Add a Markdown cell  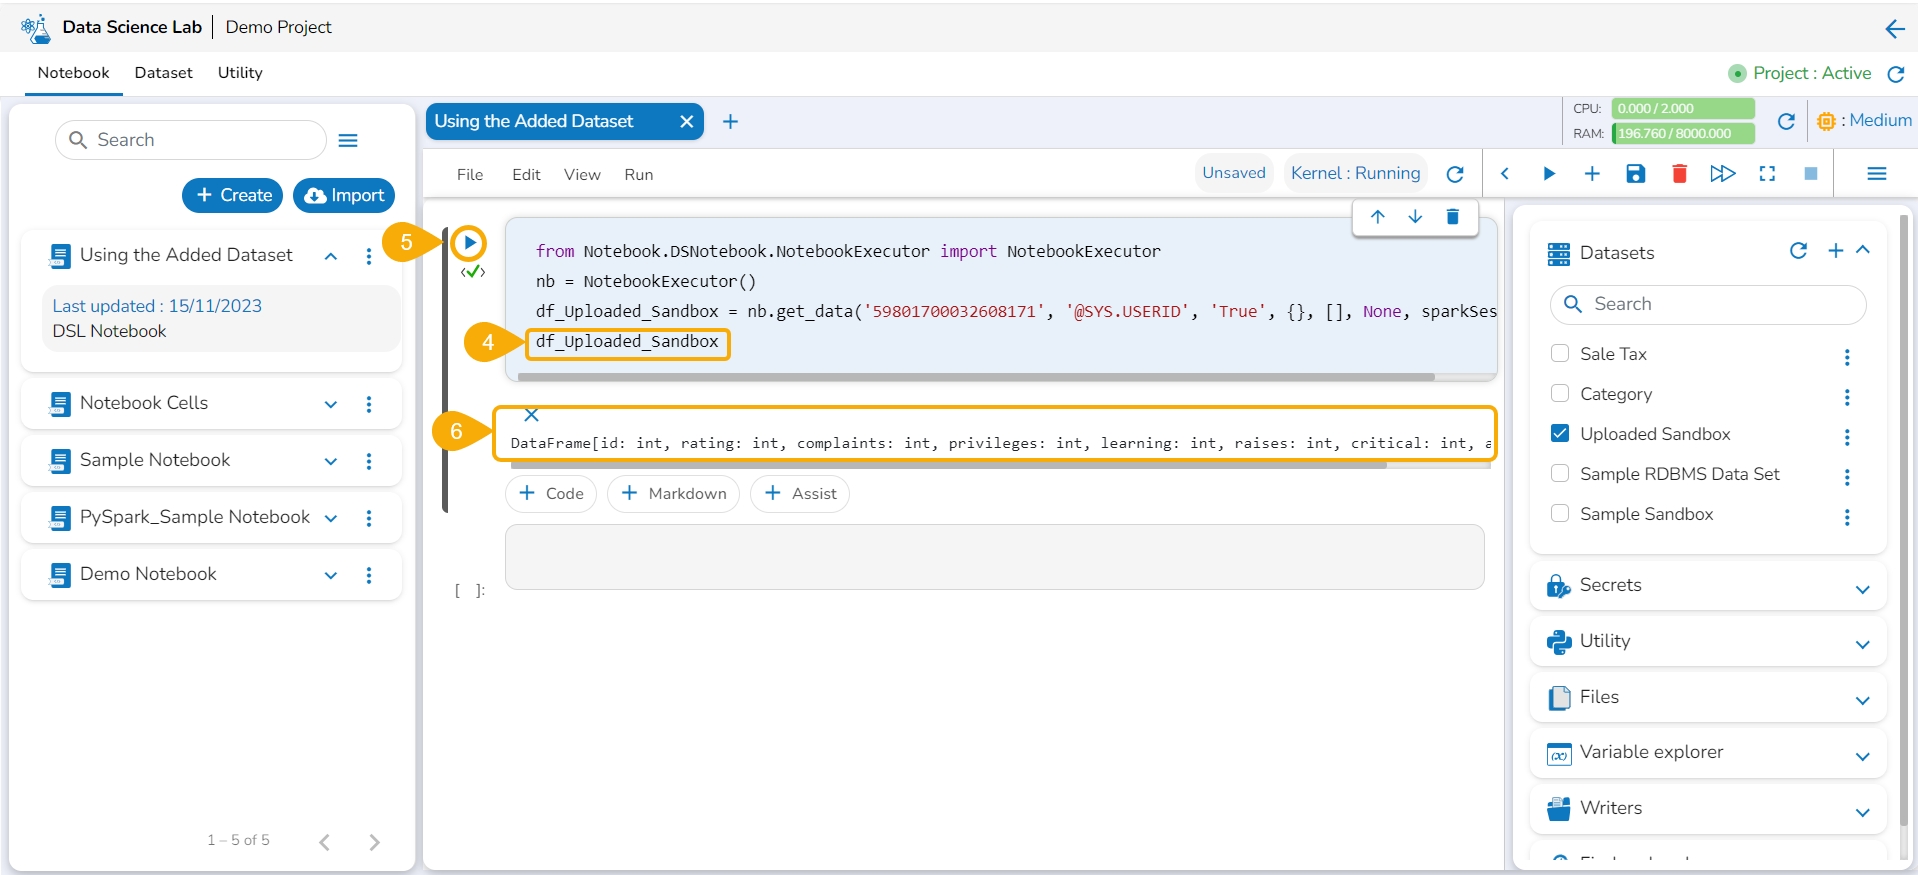coord(673,494)
